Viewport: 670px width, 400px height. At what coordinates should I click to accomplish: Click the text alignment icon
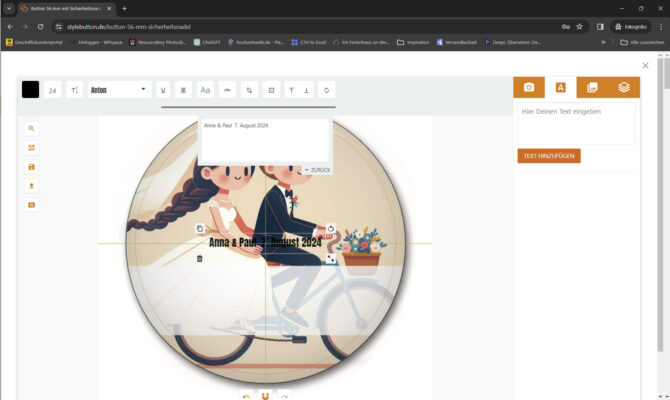tap(184, 90)
